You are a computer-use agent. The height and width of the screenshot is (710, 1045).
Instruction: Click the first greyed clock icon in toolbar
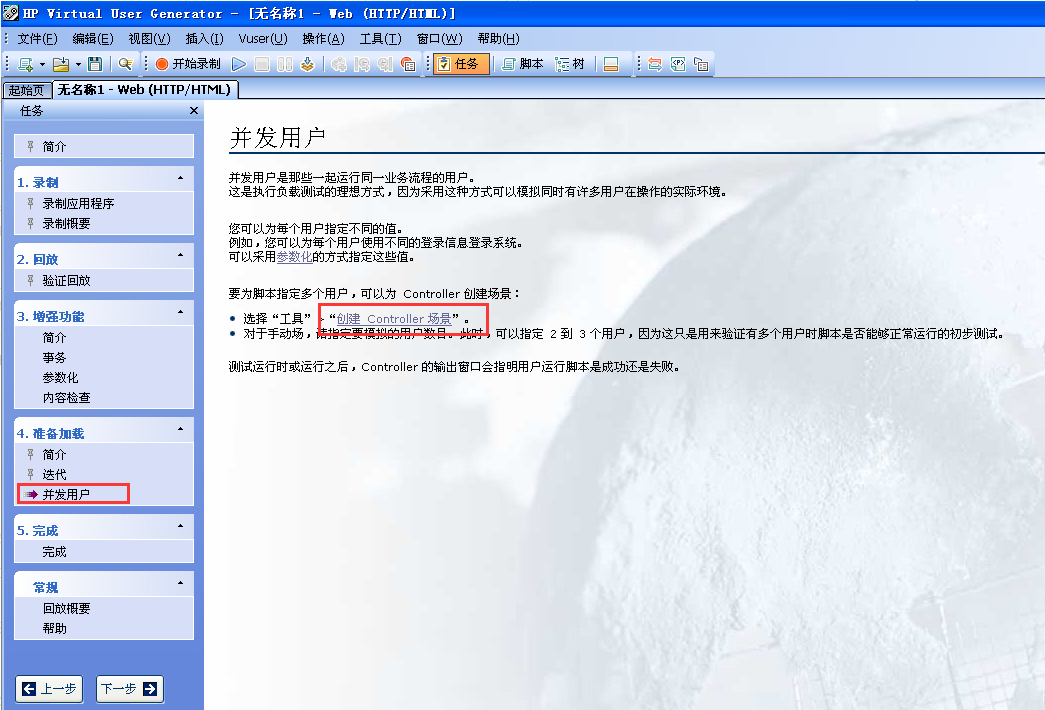pos(362,64)
